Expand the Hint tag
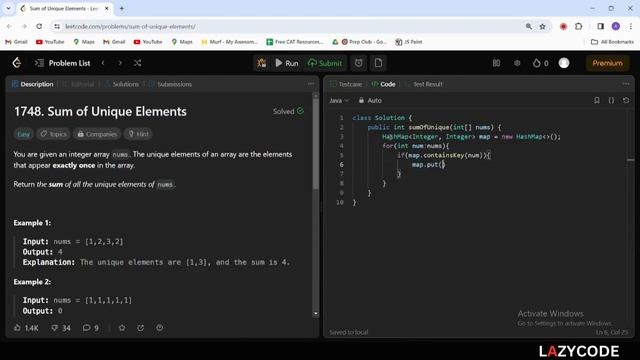The height and width of the screenshot is (360, 640). tap(138, 134)
